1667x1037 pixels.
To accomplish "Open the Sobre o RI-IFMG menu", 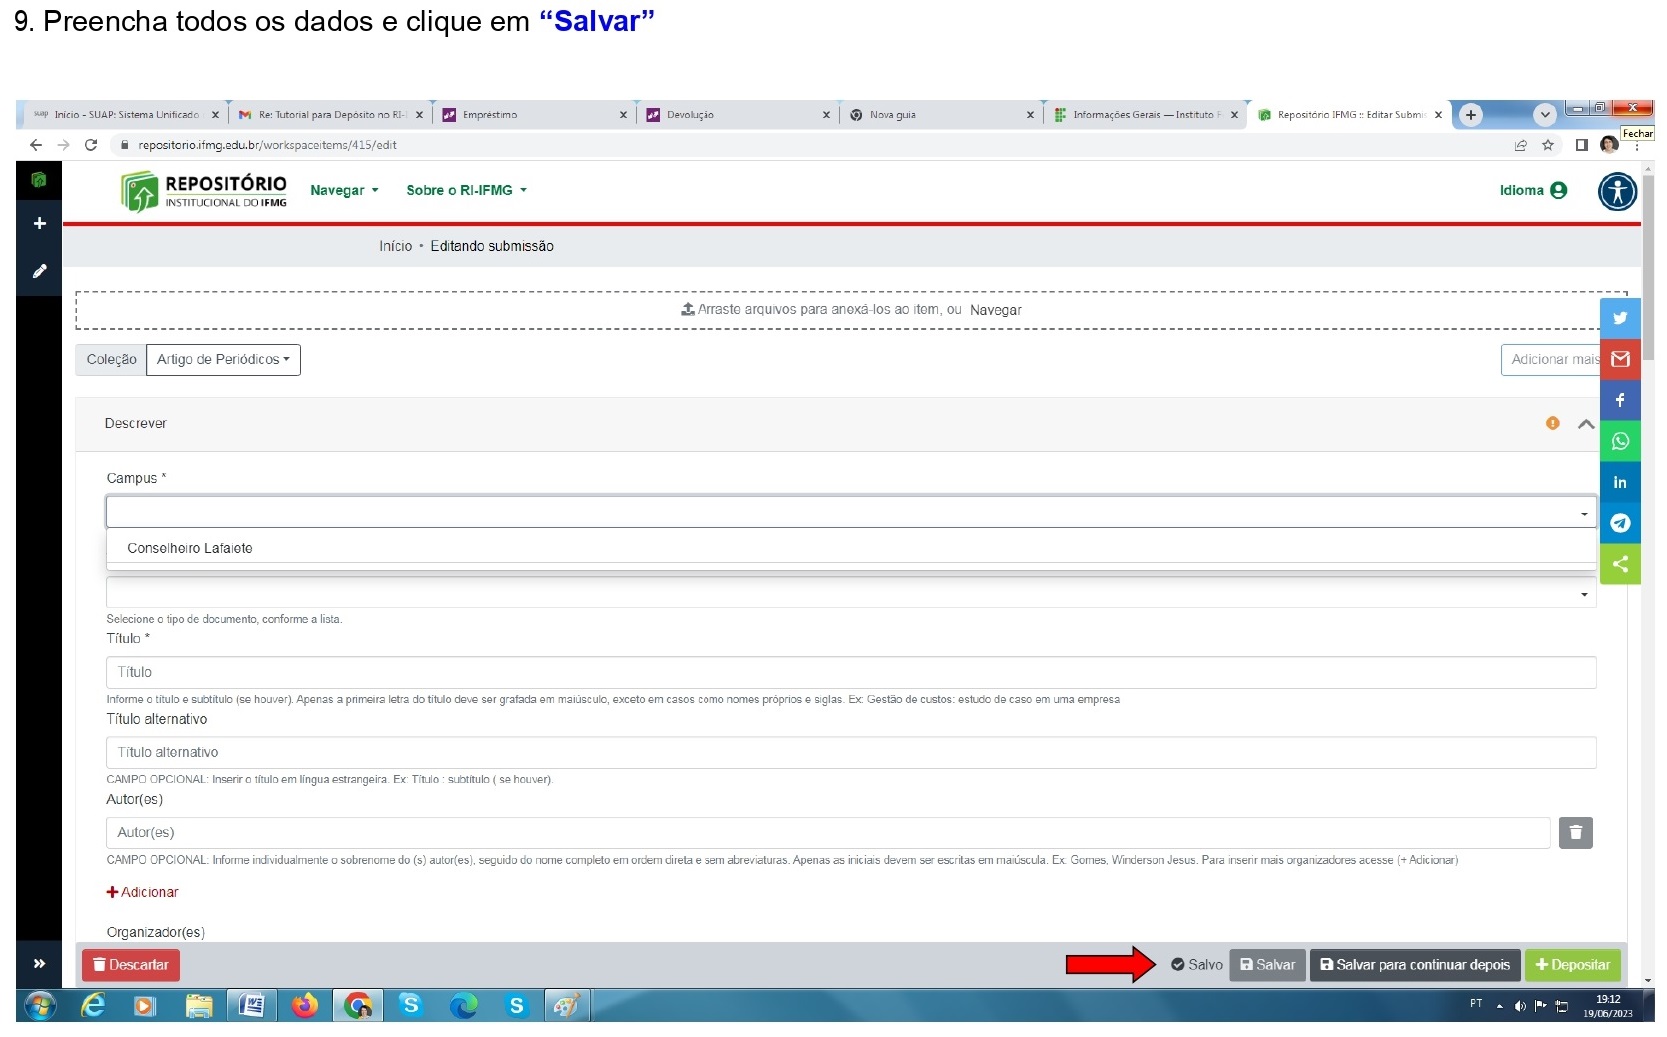I will (x=466, y=190).
